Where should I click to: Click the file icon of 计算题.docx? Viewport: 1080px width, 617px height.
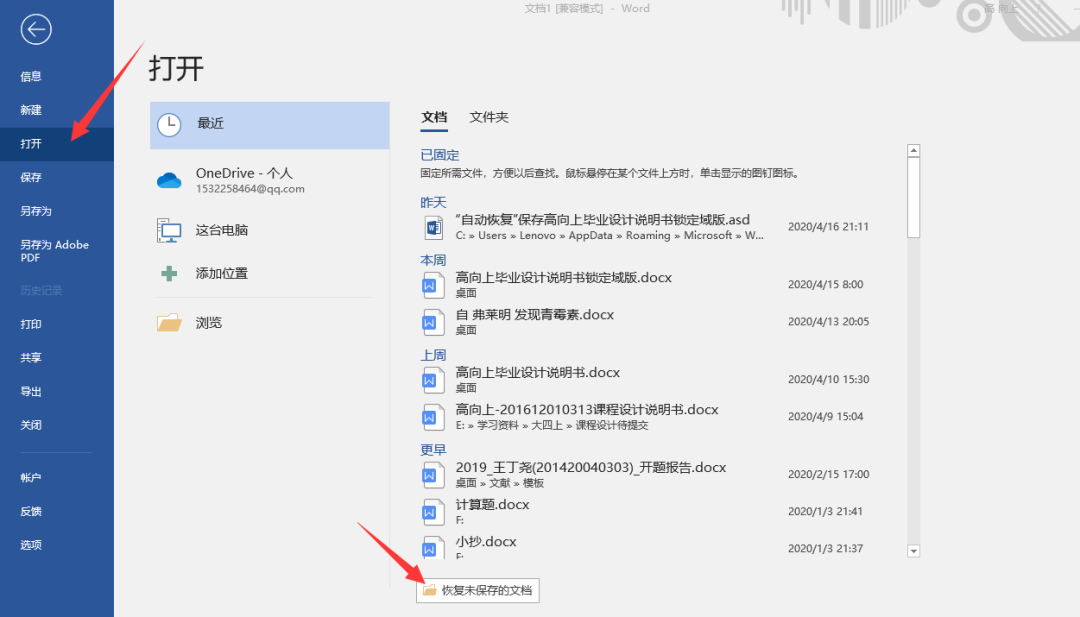pos(433,512)
